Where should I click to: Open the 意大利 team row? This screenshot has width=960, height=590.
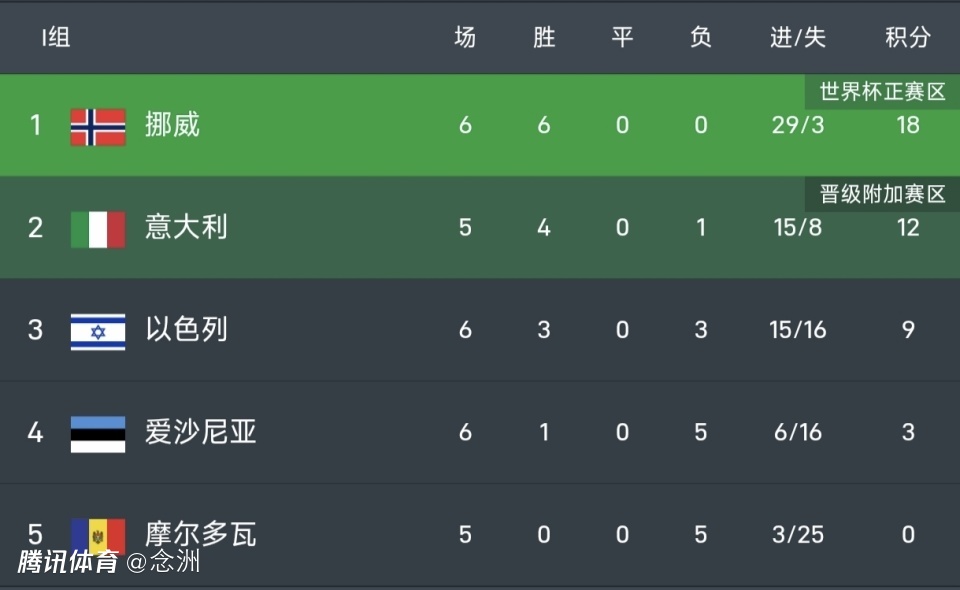pyautogui.click(x=186, y=228)
